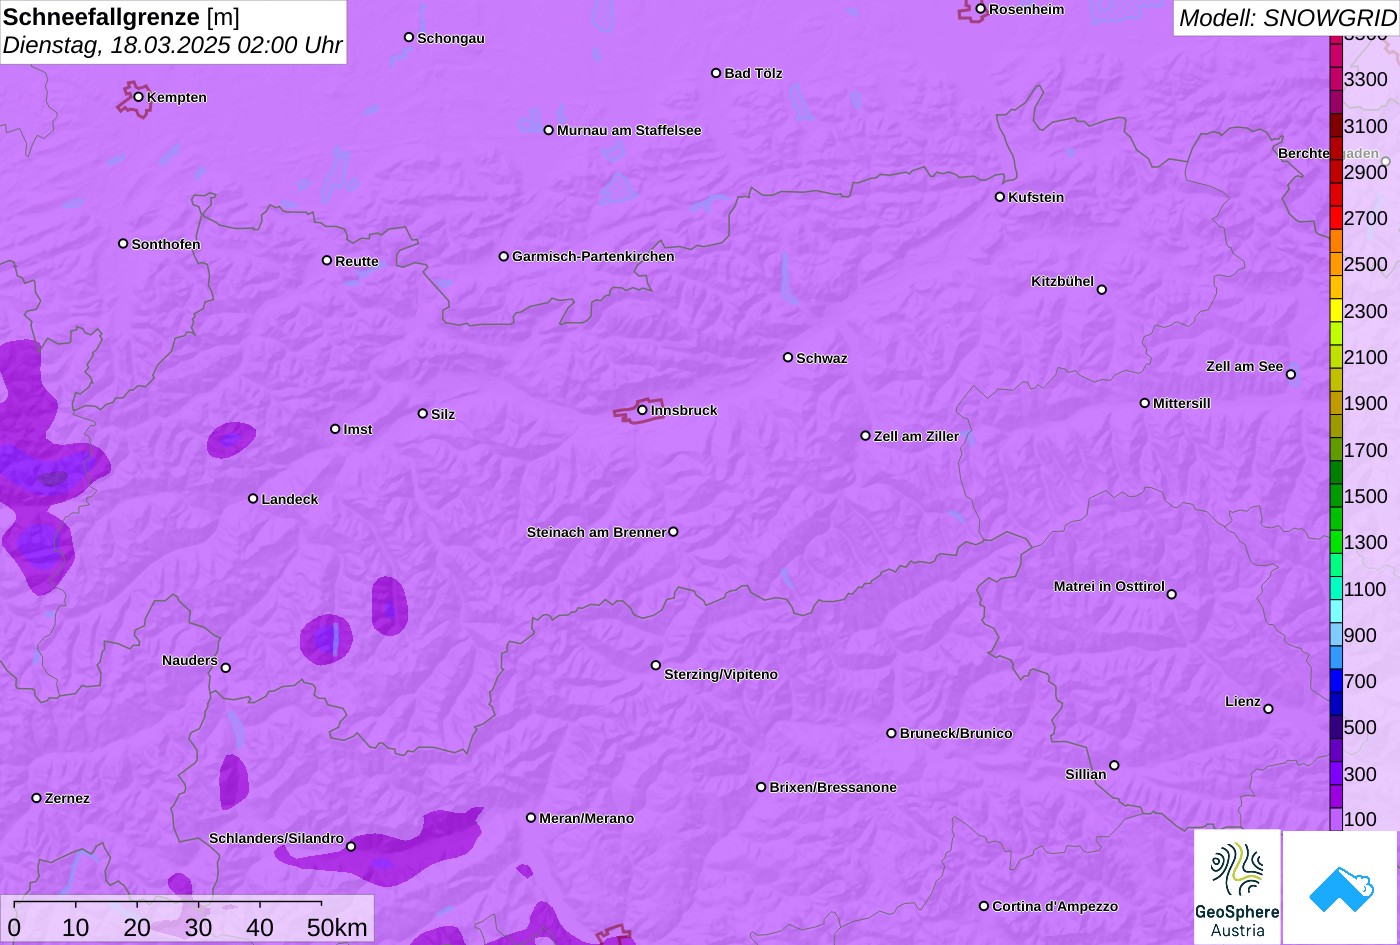
Task: Click the GeoSphere Austria logo
Action: (1237, 887)
